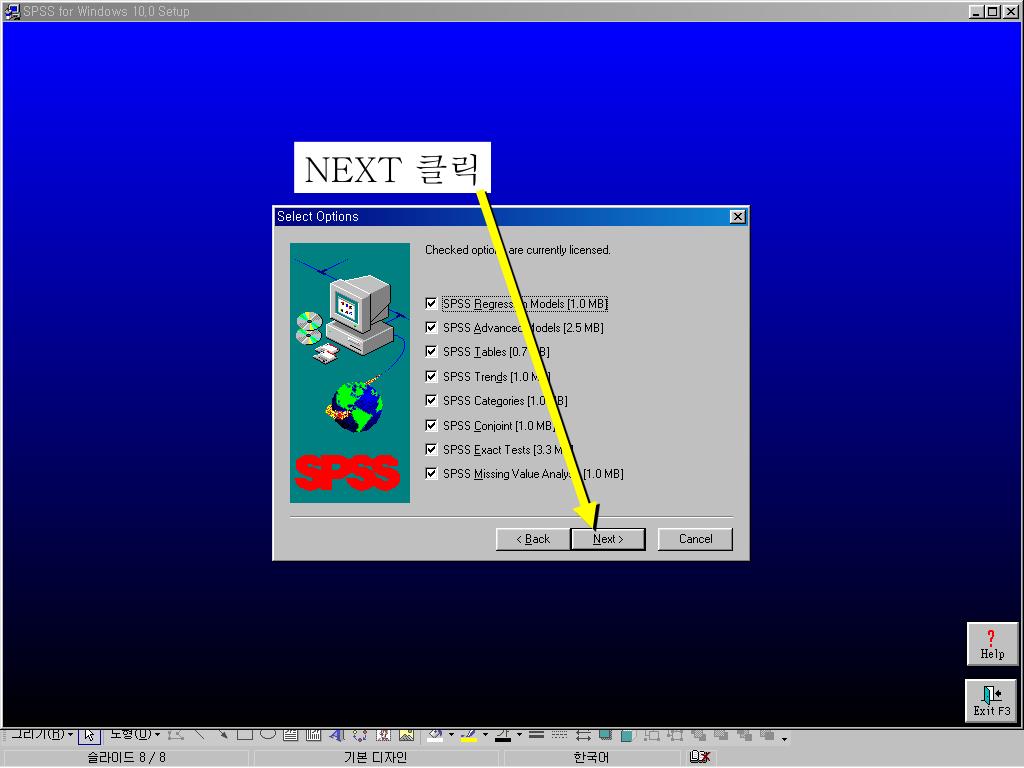
Task: Apply the fill color bucket
Action: (435, 735)
